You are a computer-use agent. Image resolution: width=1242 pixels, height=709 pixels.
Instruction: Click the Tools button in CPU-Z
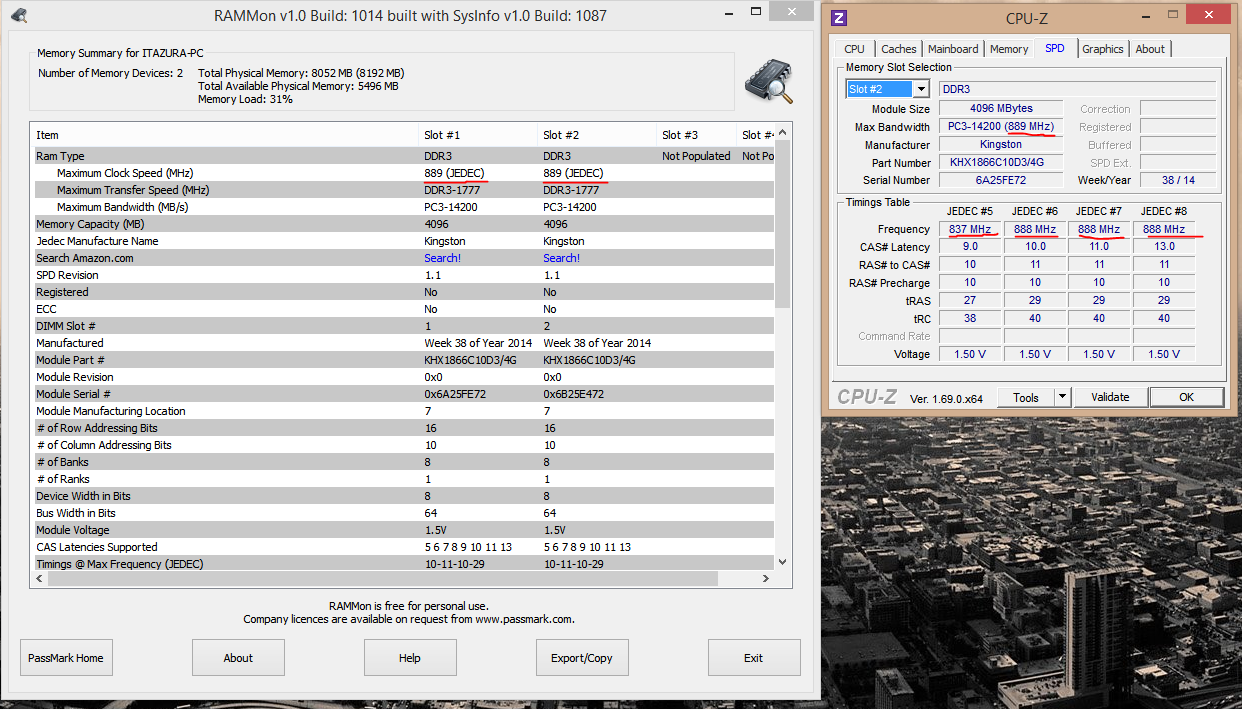tap(1026, 397)
